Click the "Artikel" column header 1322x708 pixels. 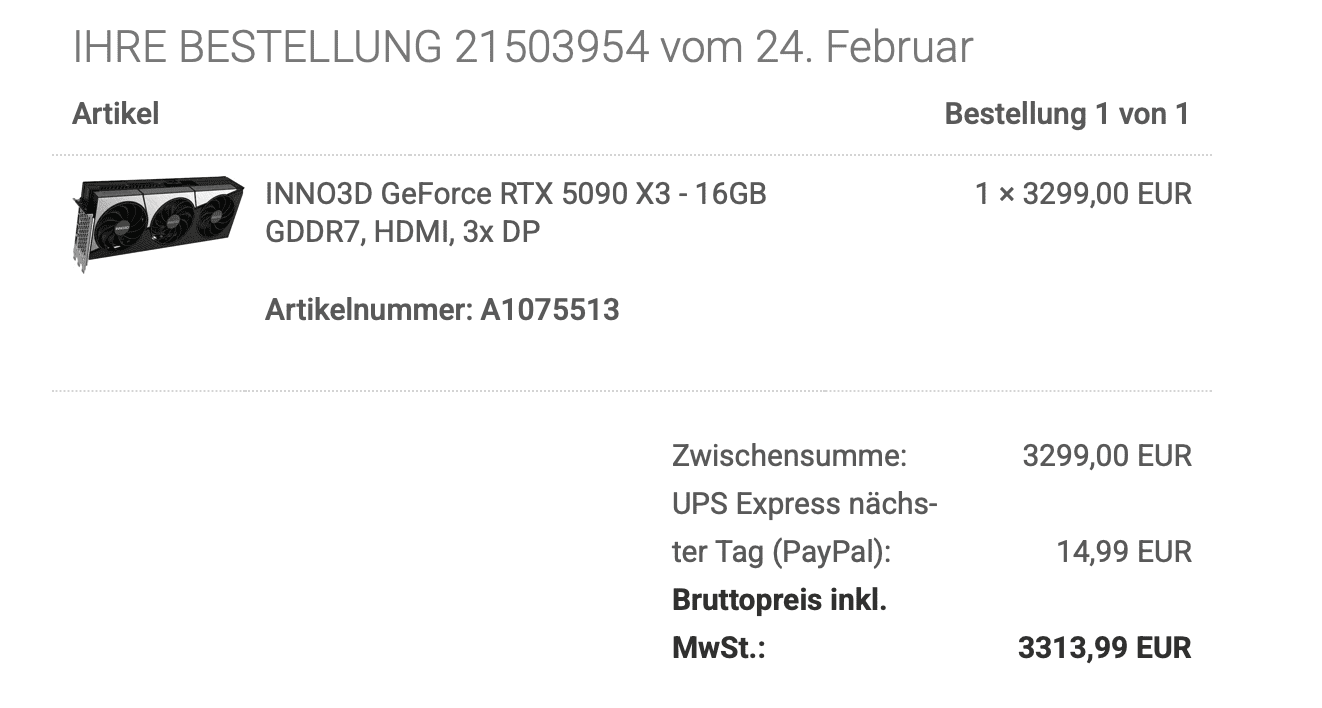pyautogui.click(x=115, y=114)
